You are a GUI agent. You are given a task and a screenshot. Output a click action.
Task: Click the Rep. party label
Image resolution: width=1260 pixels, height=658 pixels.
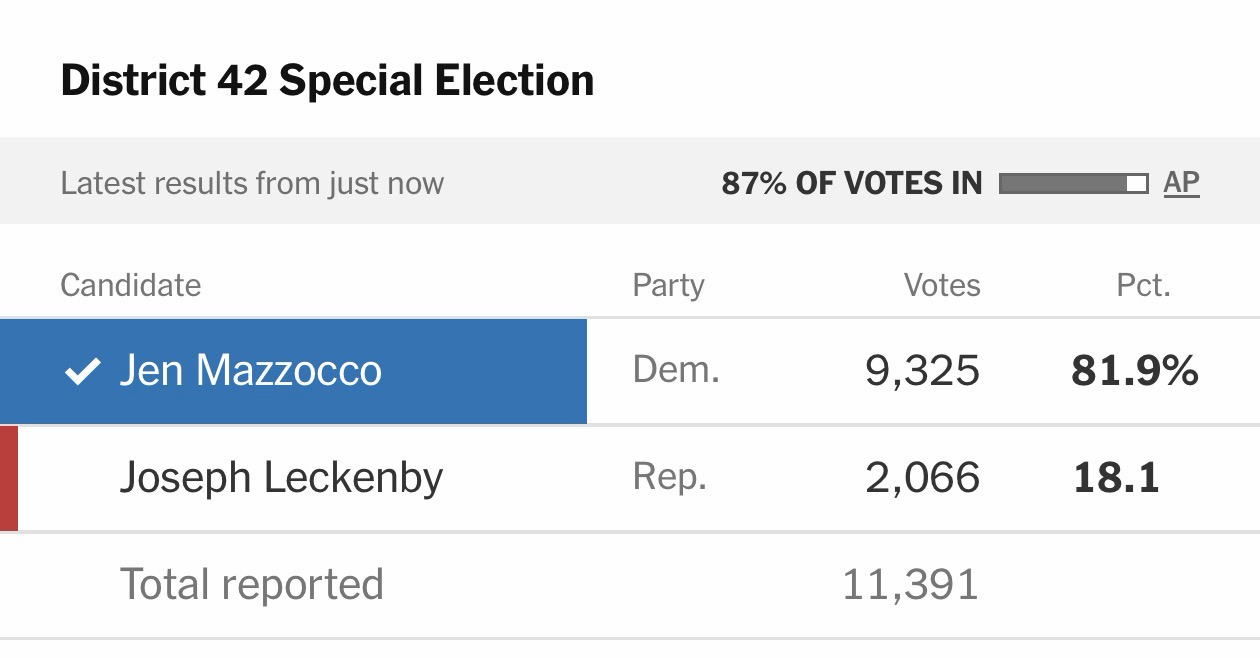tap(670, 476)
